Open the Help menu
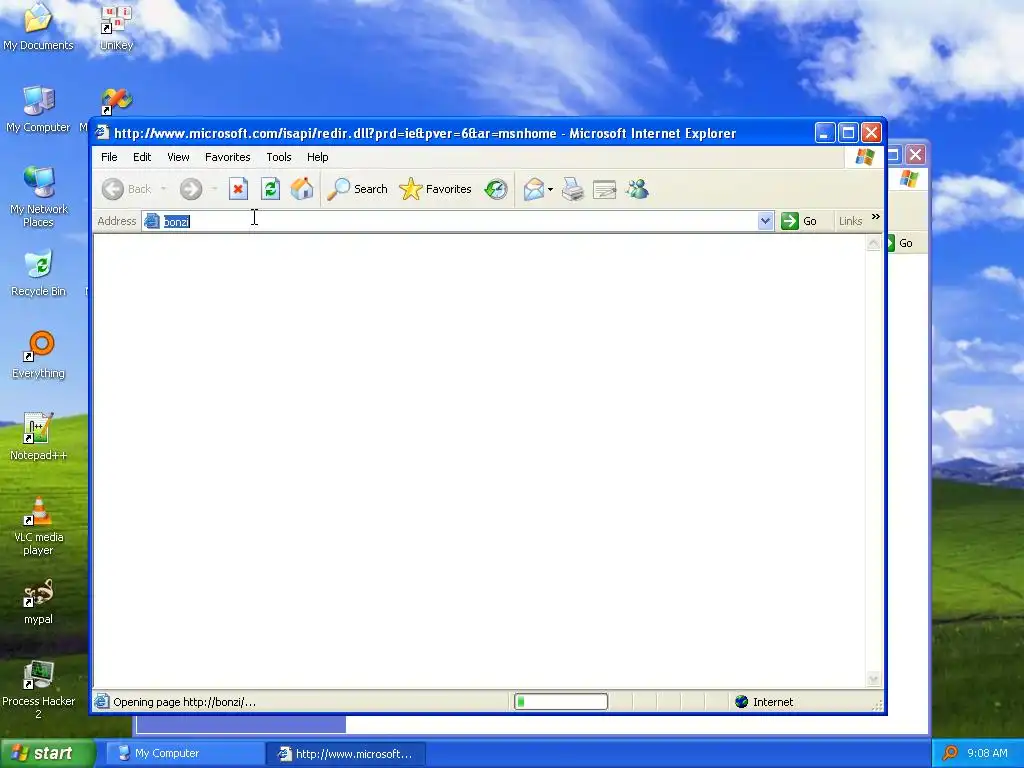This screenshot has height=768, width=1024. [x=317, y=157]
